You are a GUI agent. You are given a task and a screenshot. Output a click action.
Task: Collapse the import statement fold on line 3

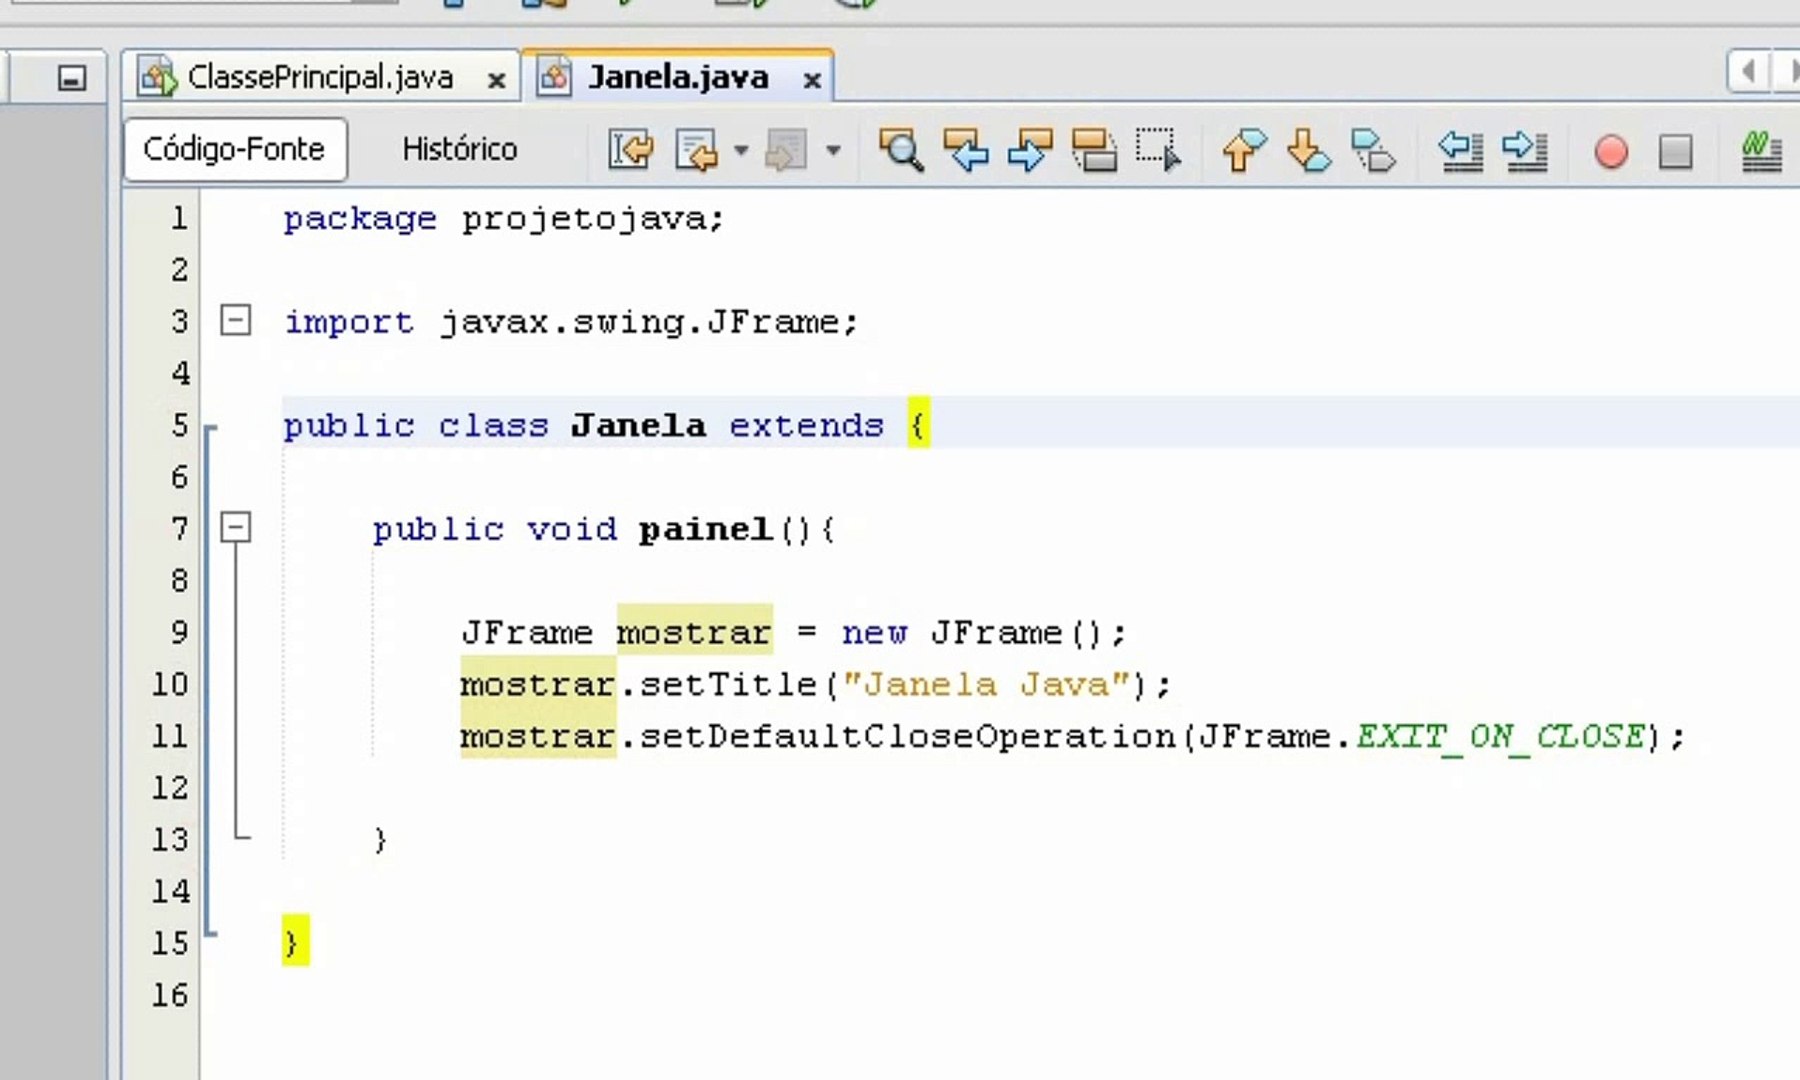pos(236,321)
